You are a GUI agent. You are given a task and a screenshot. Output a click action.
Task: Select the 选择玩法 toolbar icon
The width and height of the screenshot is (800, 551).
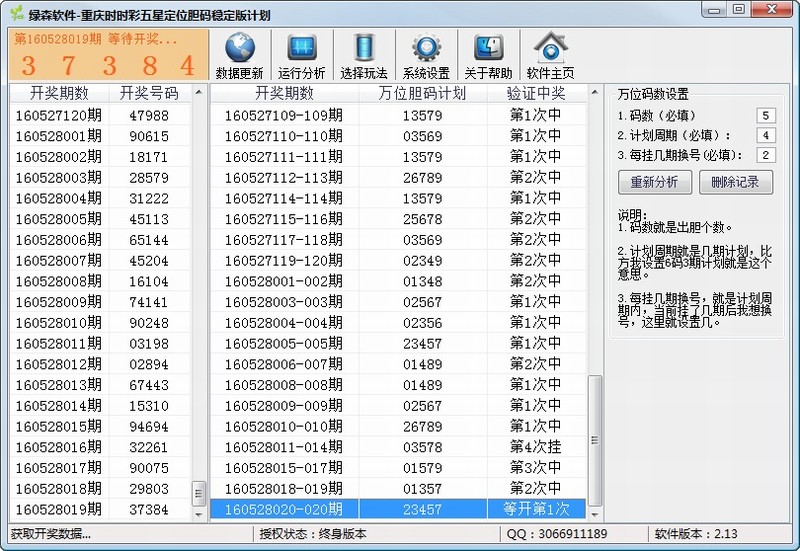pyautogui.click(x=363, y=49)
